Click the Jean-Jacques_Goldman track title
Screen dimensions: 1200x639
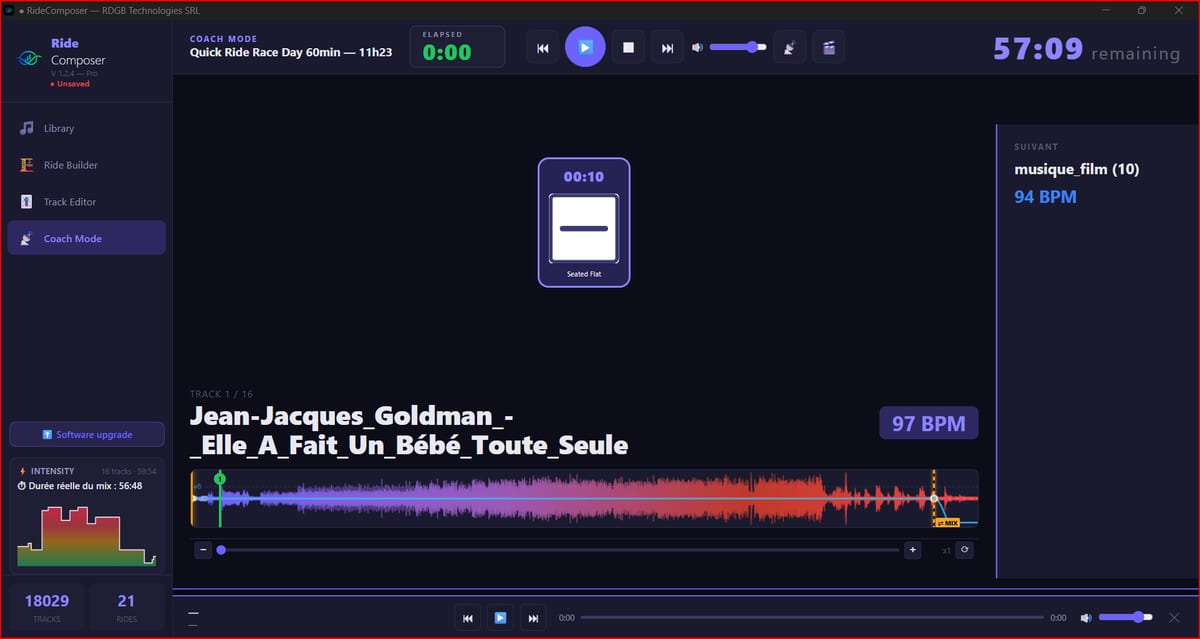(409, 430)
